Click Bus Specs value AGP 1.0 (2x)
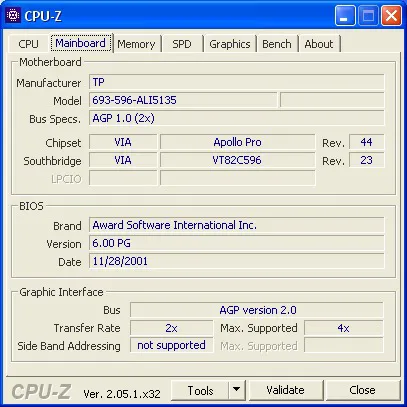Screen dimensions: 407x407 (x=237, y=118)
